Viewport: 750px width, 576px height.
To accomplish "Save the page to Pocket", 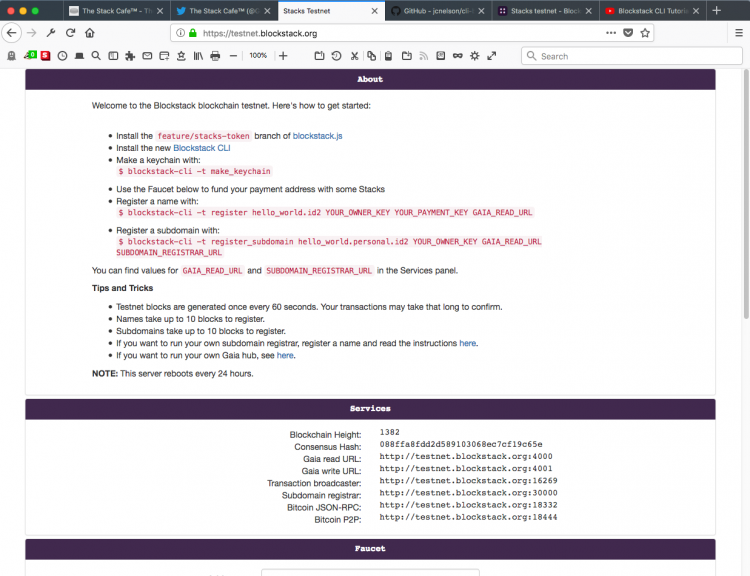I will [x=628, y=33].
